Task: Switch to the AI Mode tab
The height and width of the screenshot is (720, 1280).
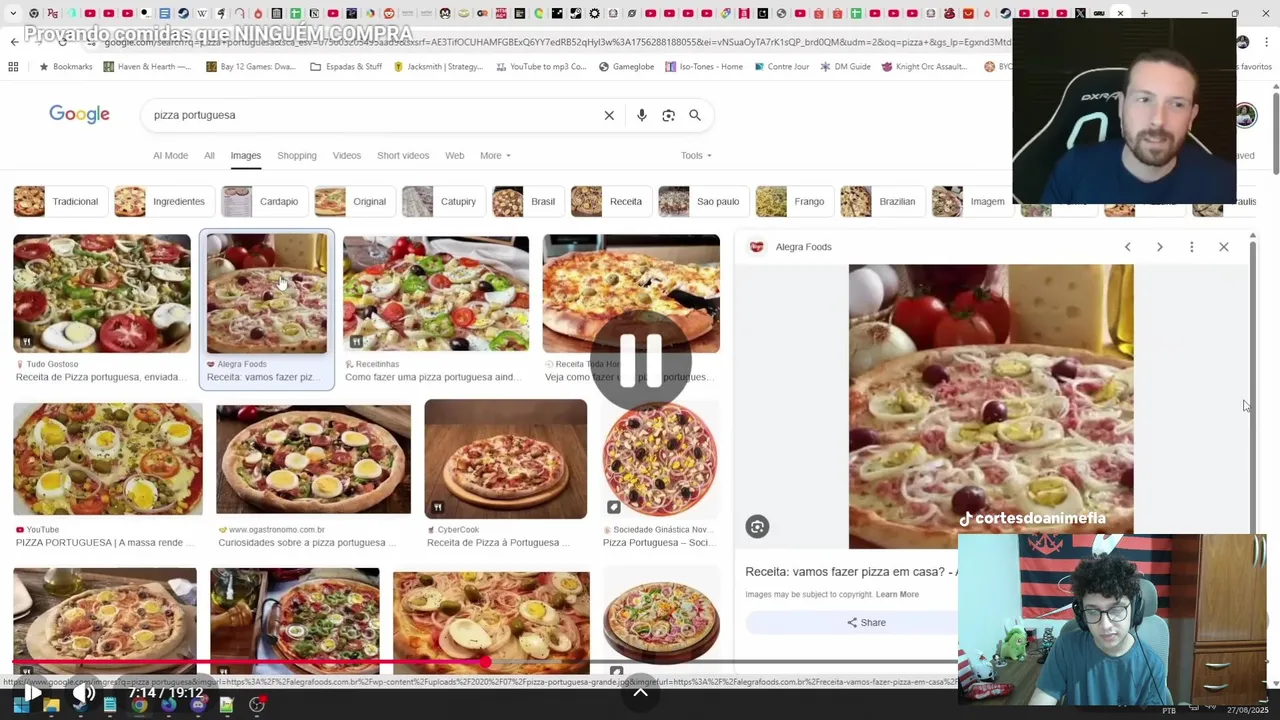Action: coord(170,156)
